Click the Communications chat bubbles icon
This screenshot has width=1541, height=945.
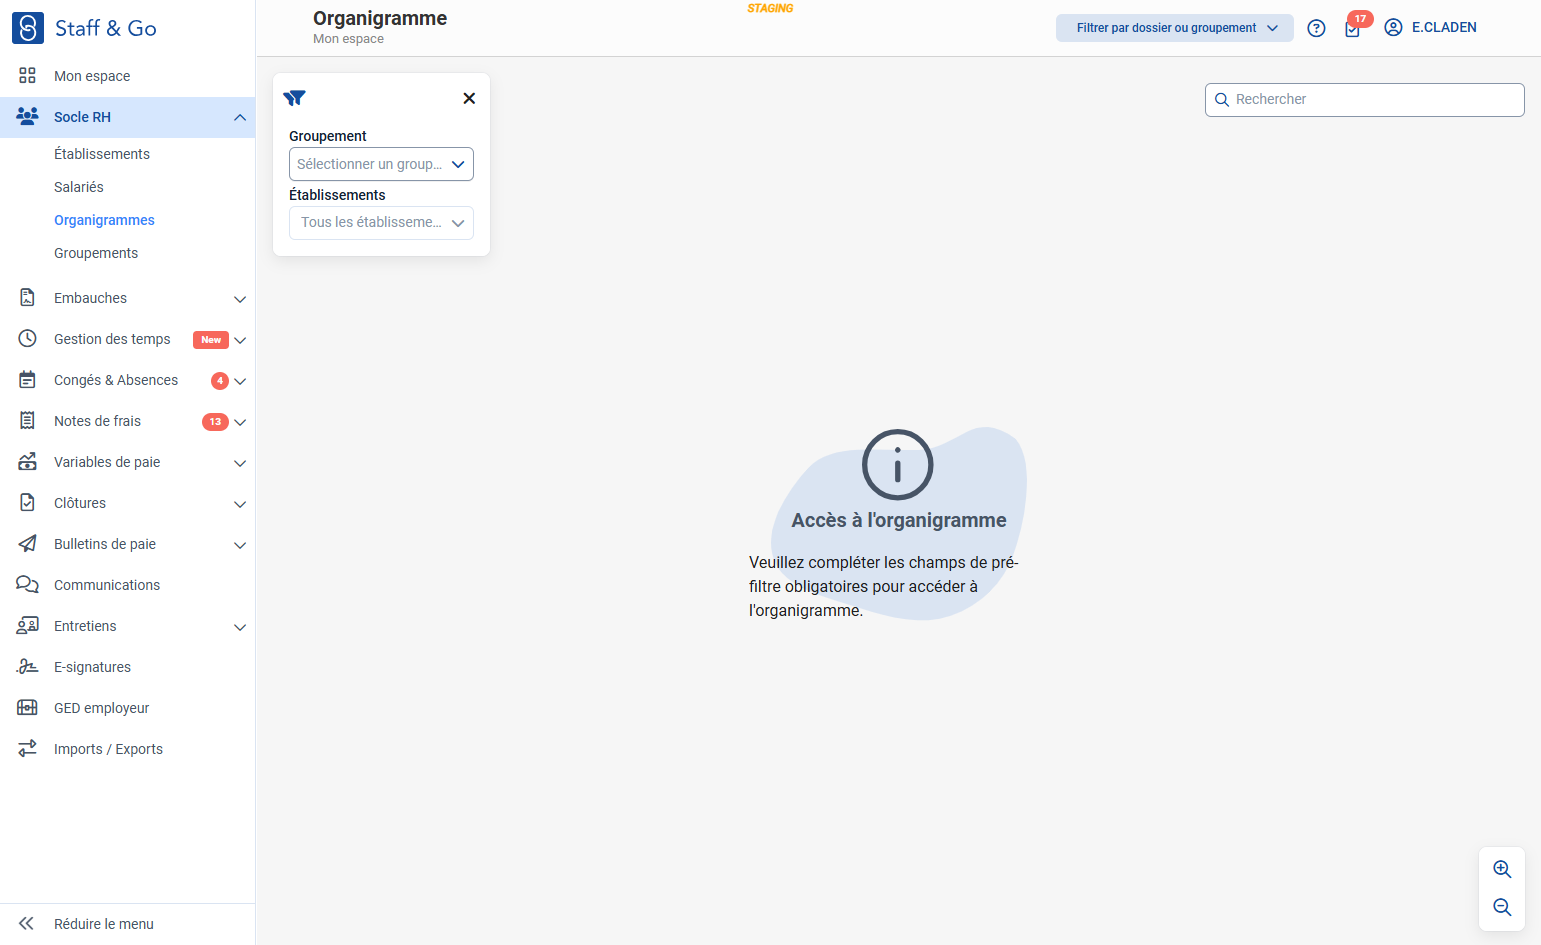pos(28,585)
